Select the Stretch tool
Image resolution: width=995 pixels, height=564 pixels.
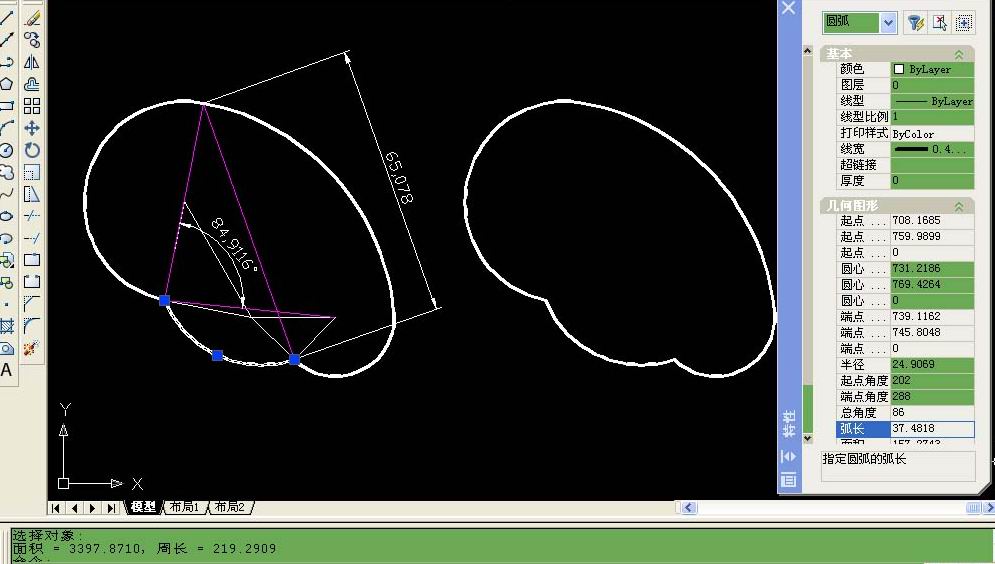click(32, 194)
